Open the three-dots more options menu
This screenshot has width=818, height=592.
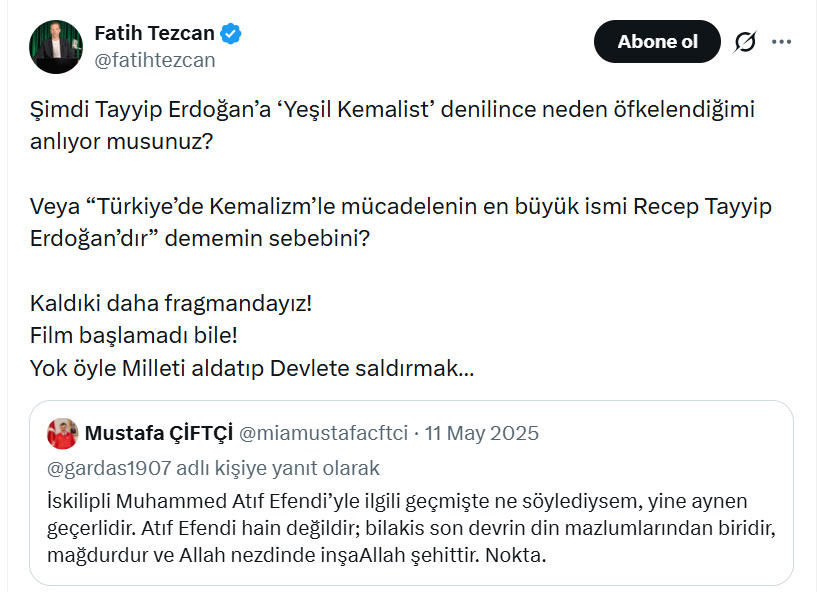(782, 42)
